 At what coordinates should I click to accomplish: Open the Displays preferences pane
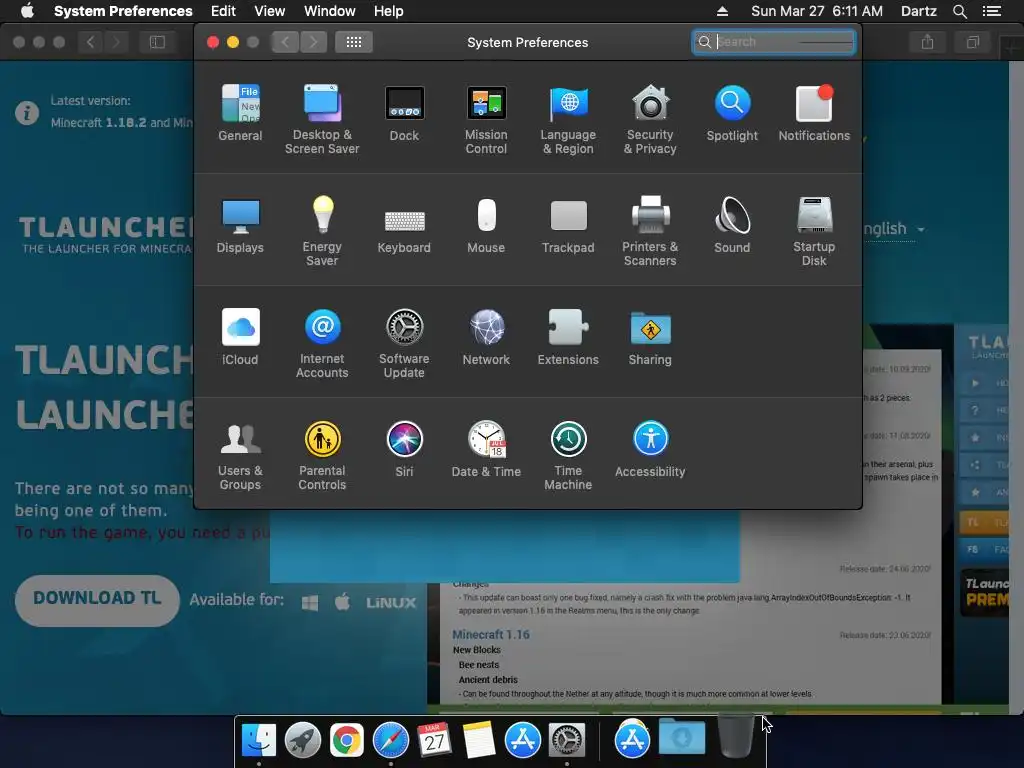pos(240,225)
